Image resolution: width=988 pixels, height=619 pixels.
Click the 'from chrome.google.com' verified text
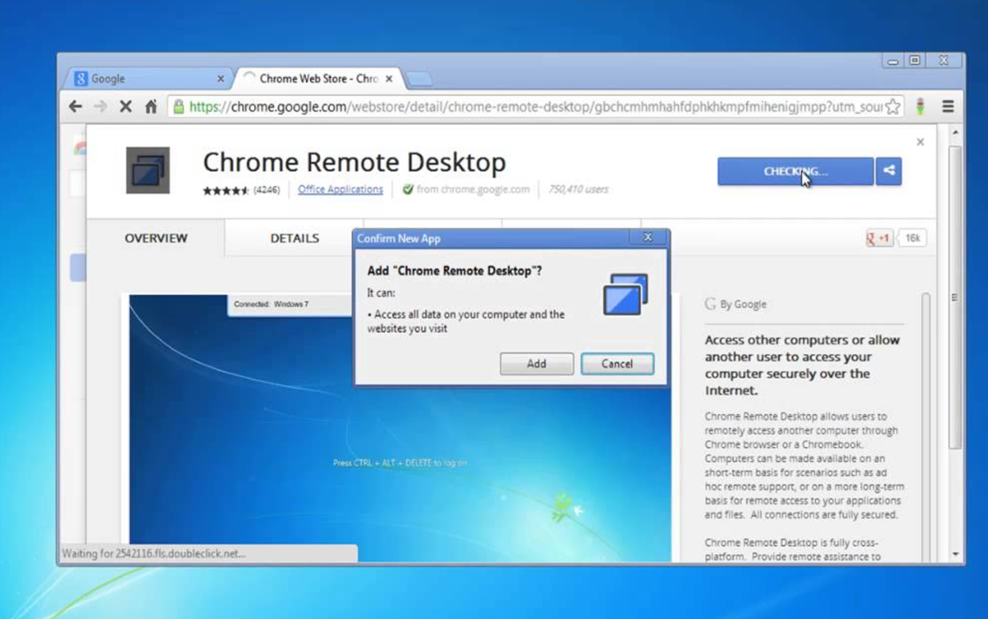[473, 189]
